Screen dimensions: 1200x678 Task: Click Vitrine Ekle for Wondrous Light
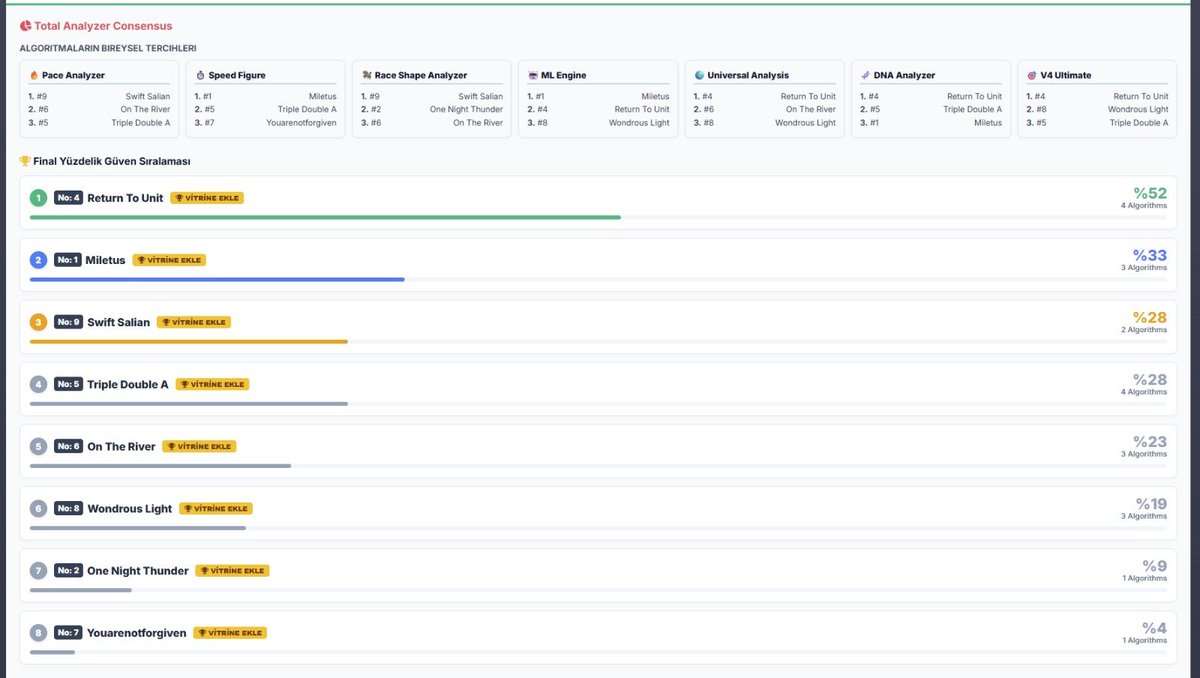point(216,508)
